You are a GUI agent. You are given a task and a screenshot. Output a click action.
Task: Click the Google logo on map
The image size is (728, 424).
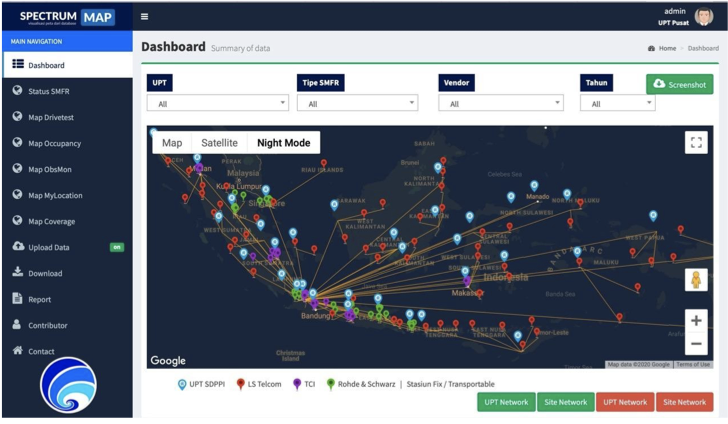coord(168,360)
